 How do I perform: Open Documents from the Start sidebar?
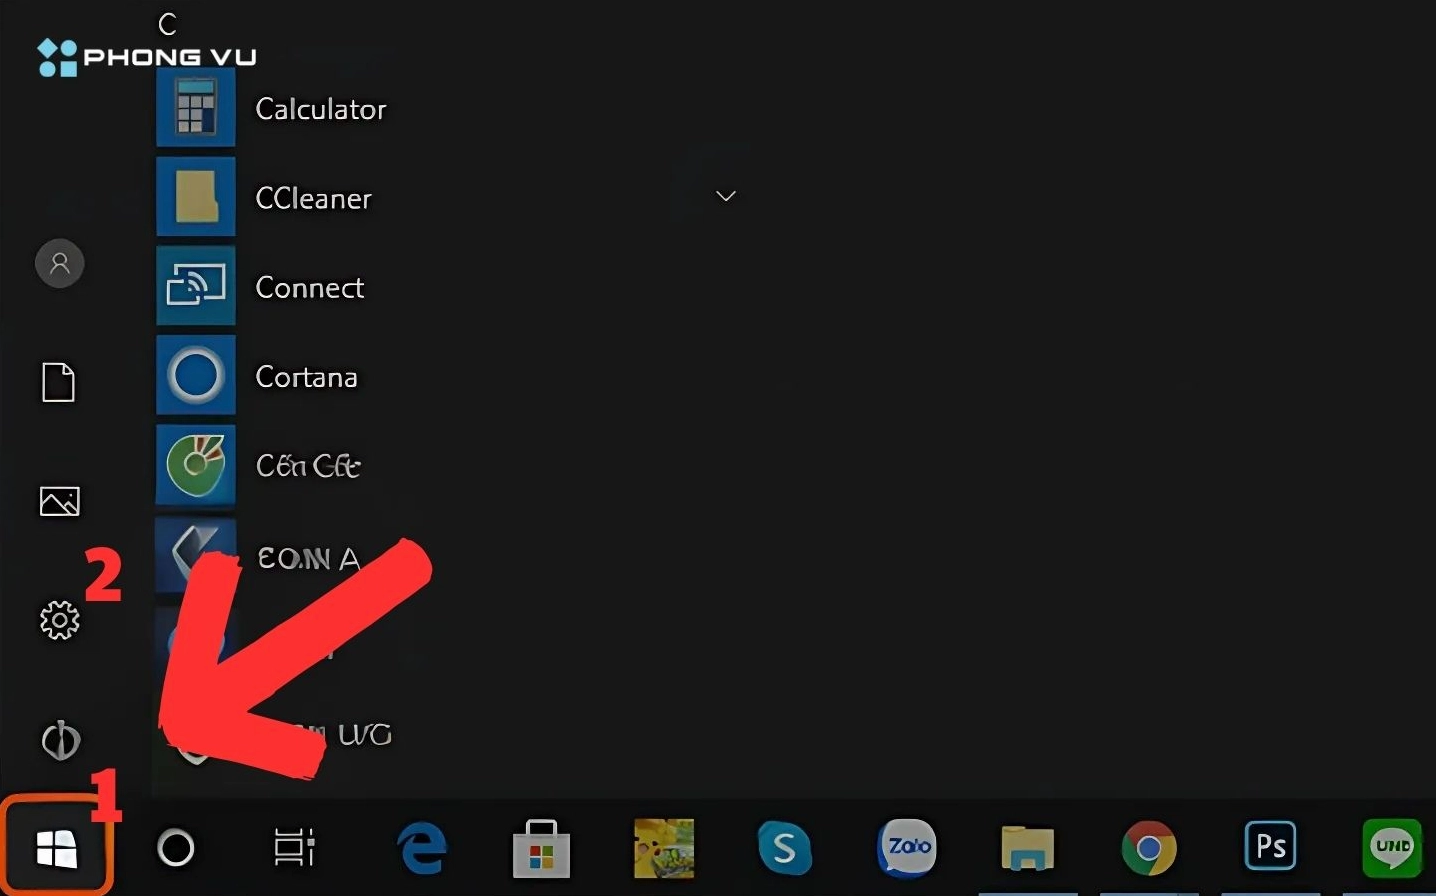[x=58, y=382]
